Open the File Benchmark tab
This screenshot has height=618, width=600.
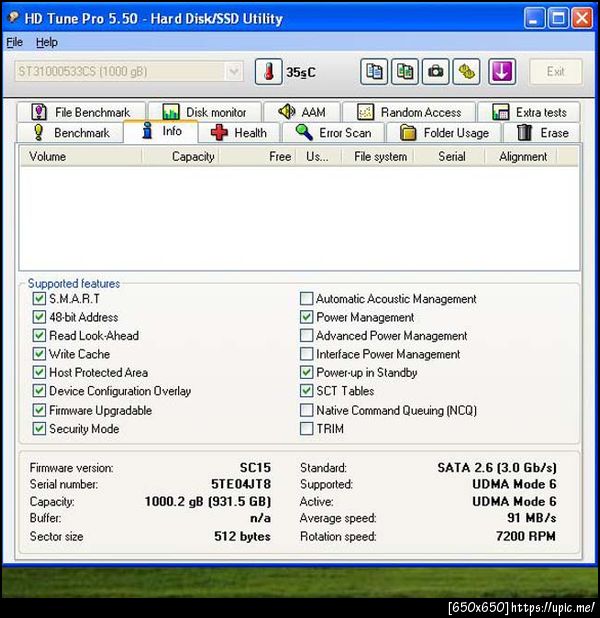[x=81, y=112]
